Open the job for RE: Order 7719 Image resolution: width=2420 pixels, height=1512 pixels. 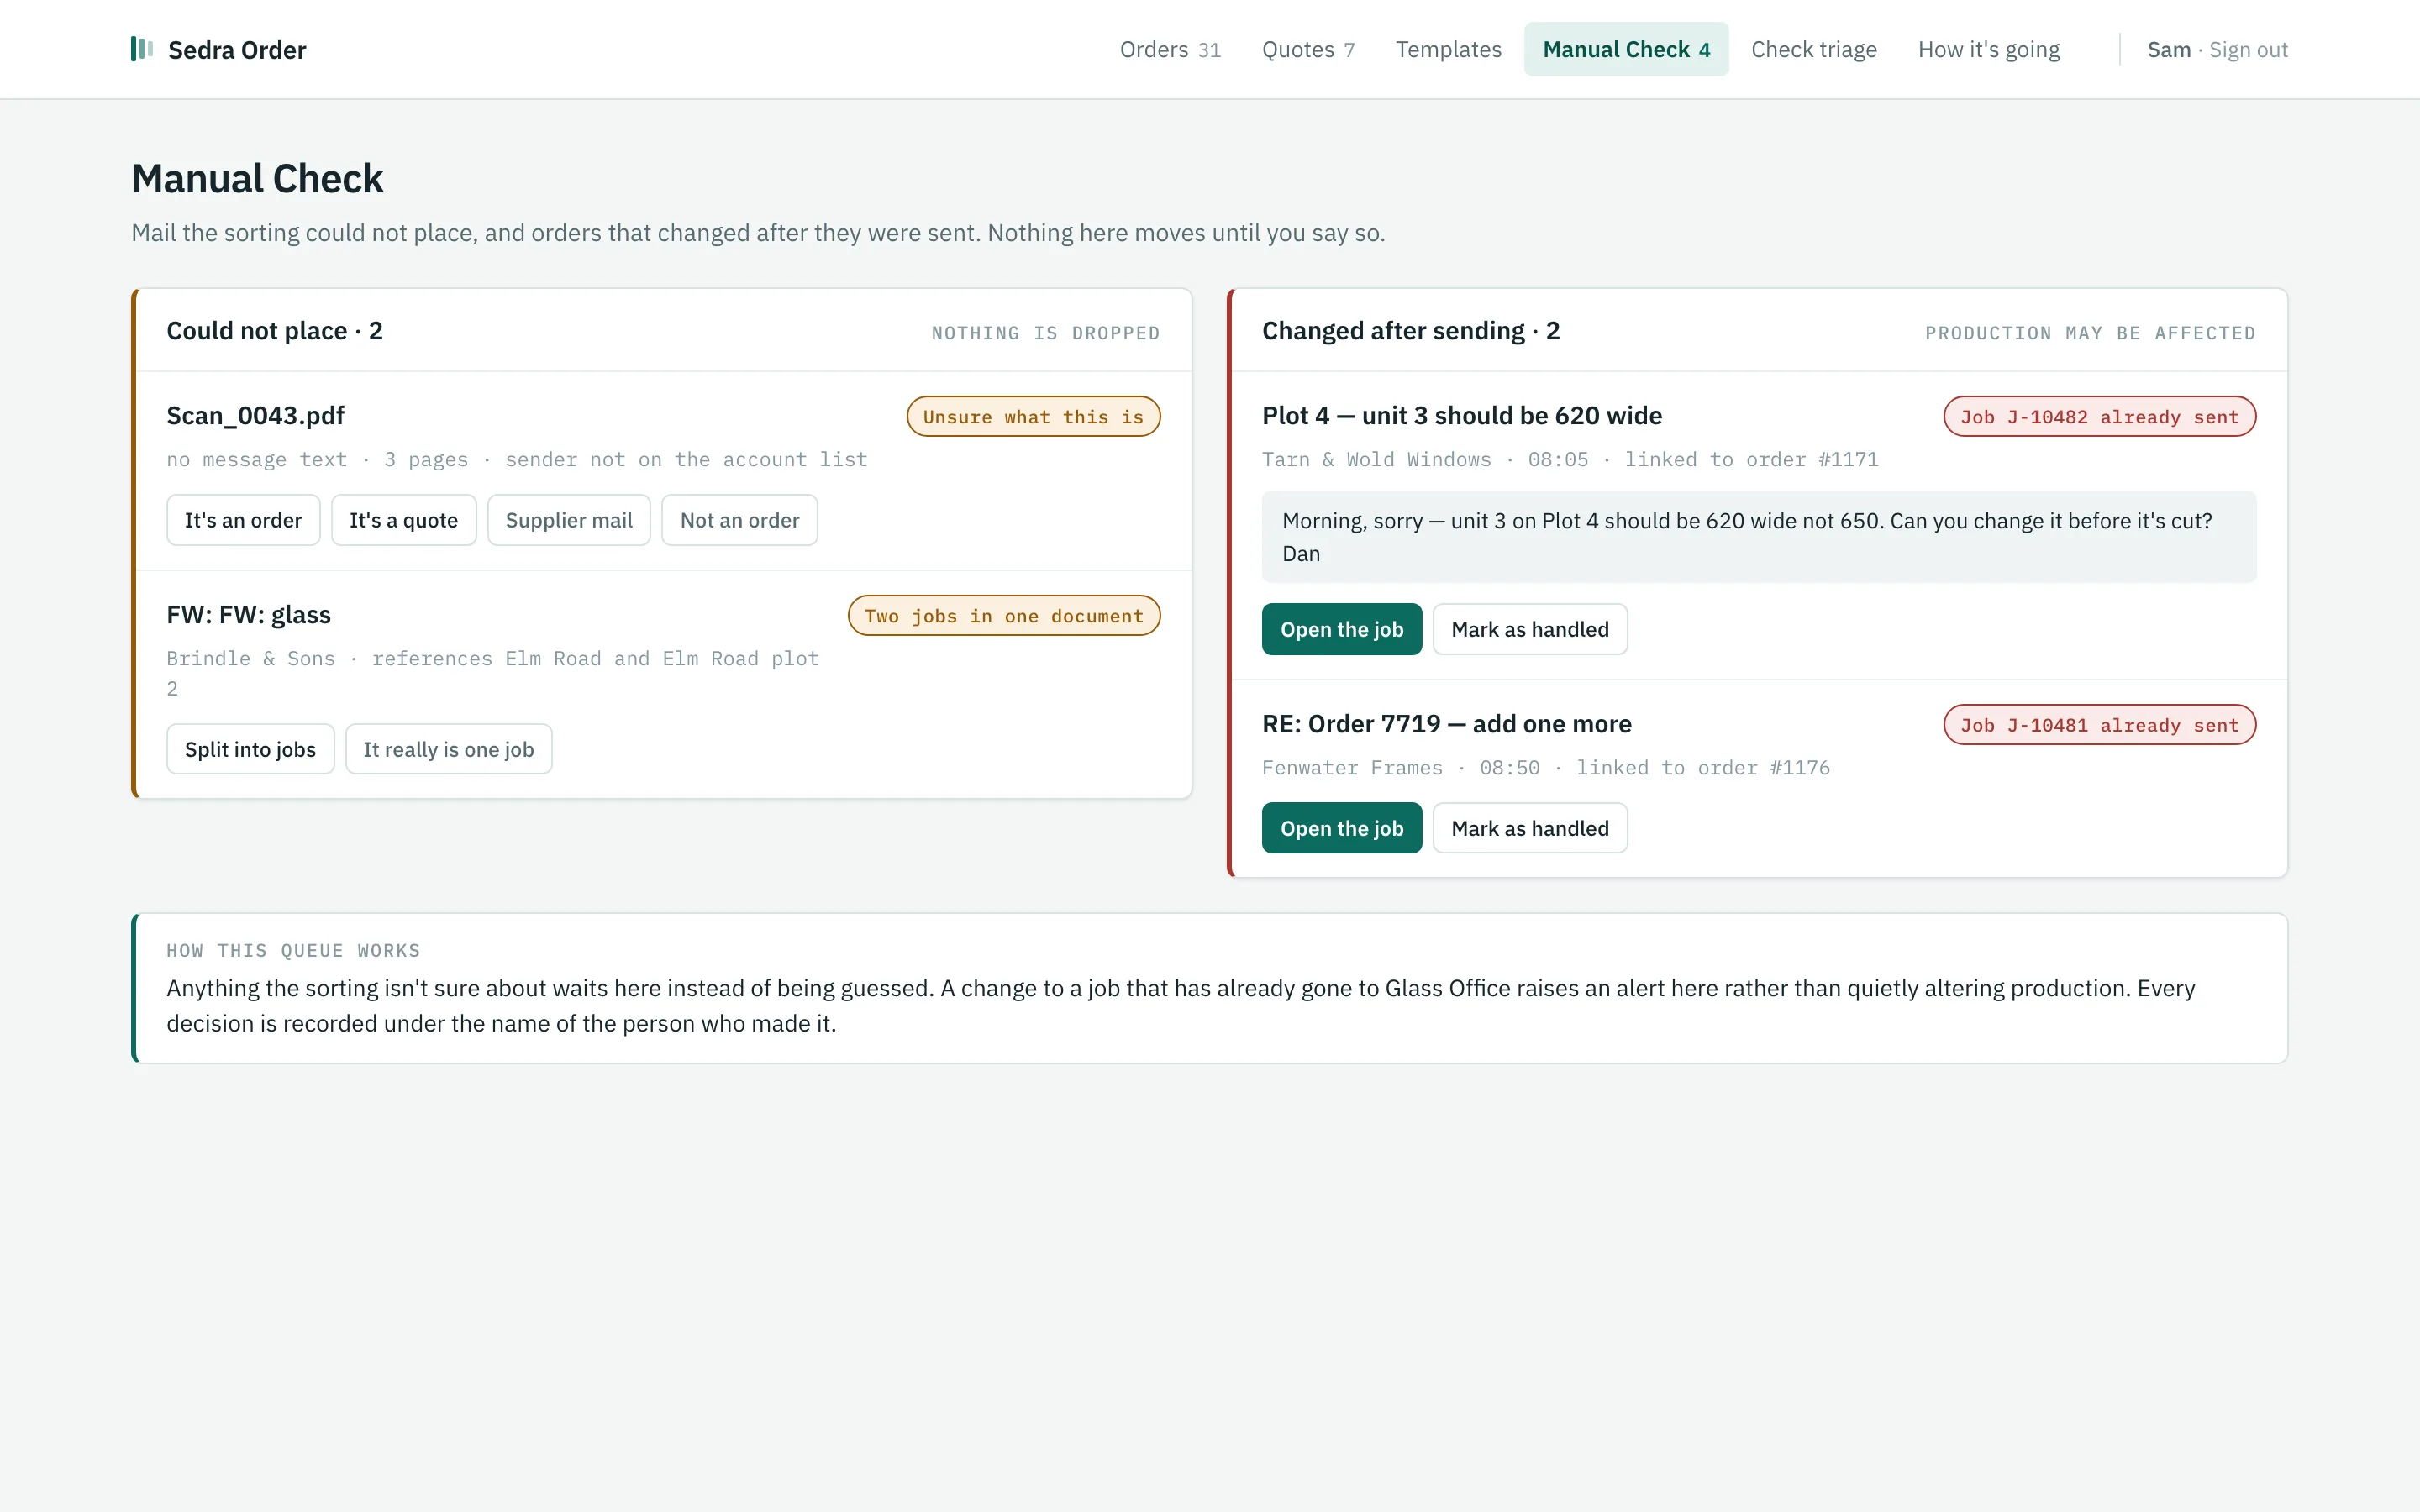click(1341, 828)
